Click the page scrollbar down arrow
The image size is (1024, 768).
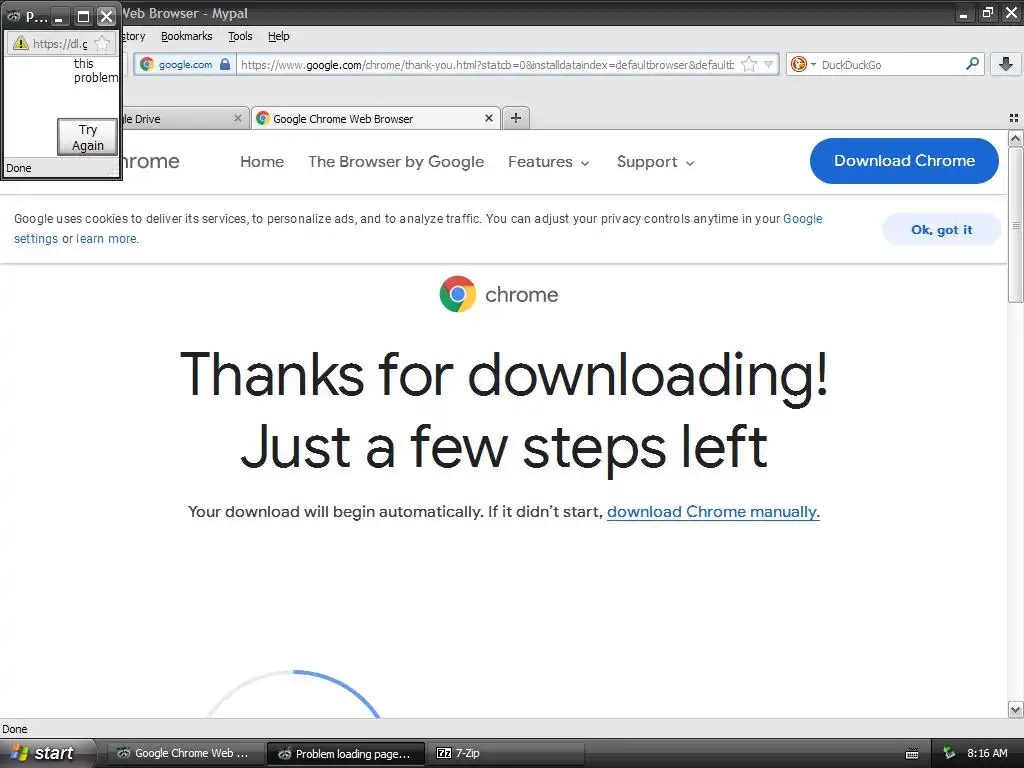point(1015,709)
